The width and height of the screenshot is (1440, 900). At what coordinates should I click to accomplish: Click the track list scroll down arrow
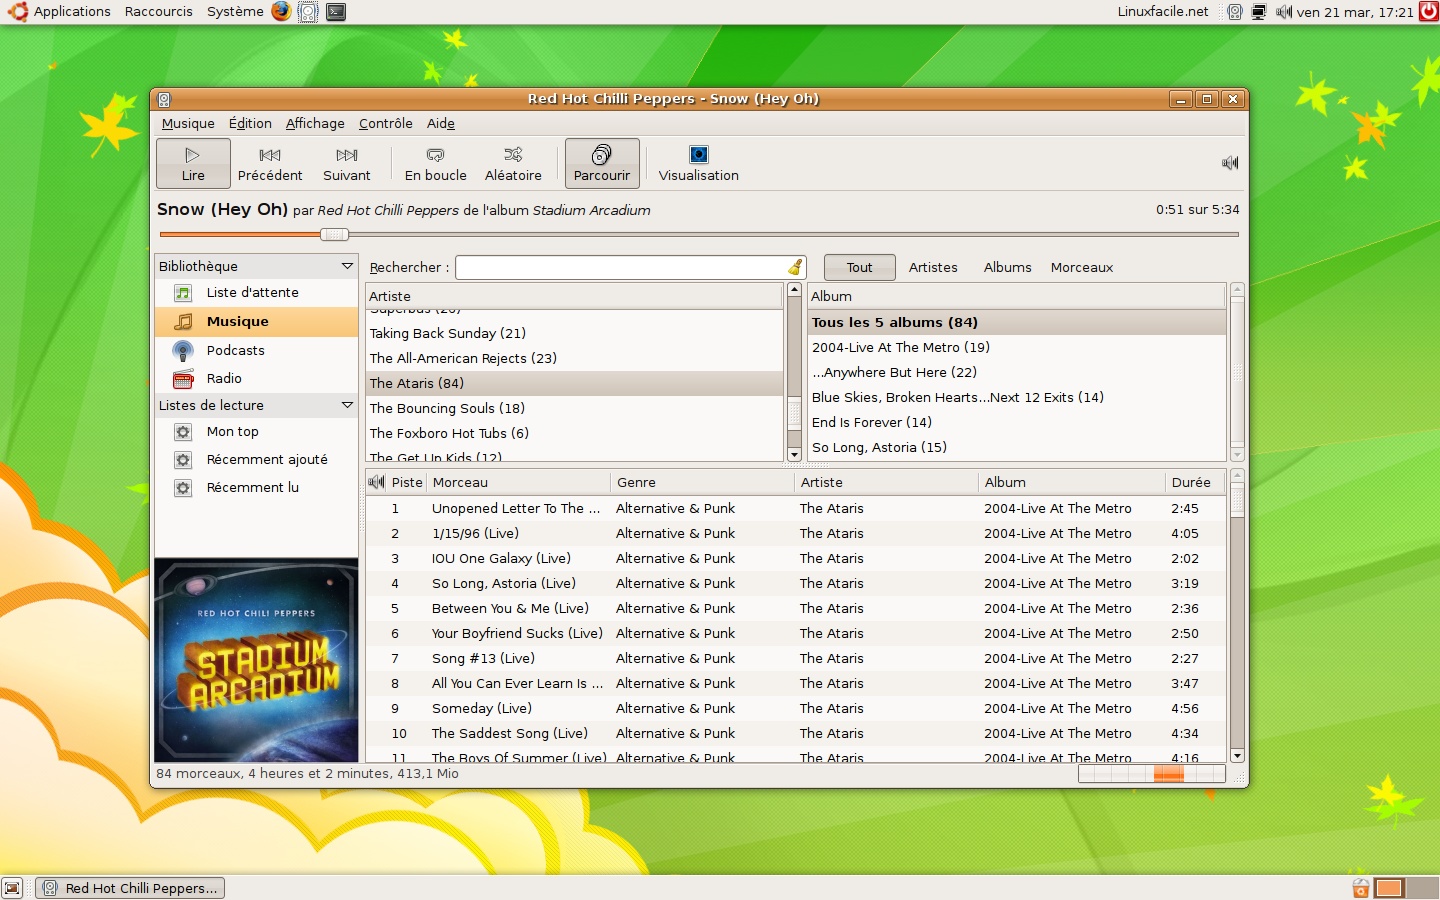[x=1237, y=756]
